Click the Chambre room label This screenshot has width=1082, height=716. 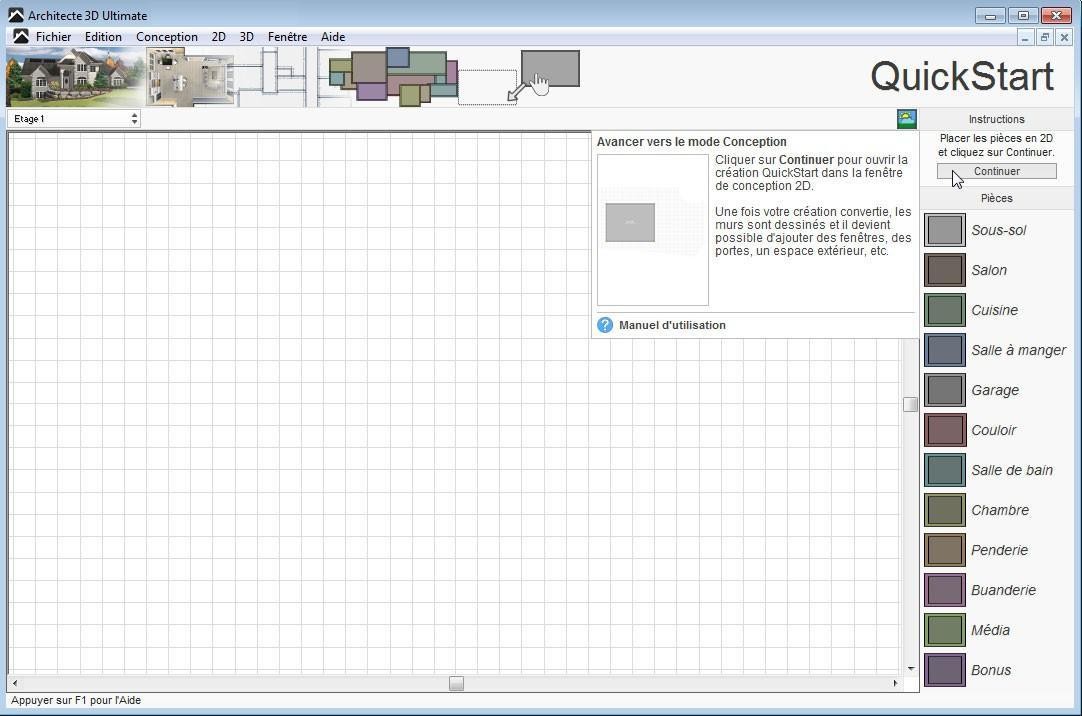click(1000, 510)
